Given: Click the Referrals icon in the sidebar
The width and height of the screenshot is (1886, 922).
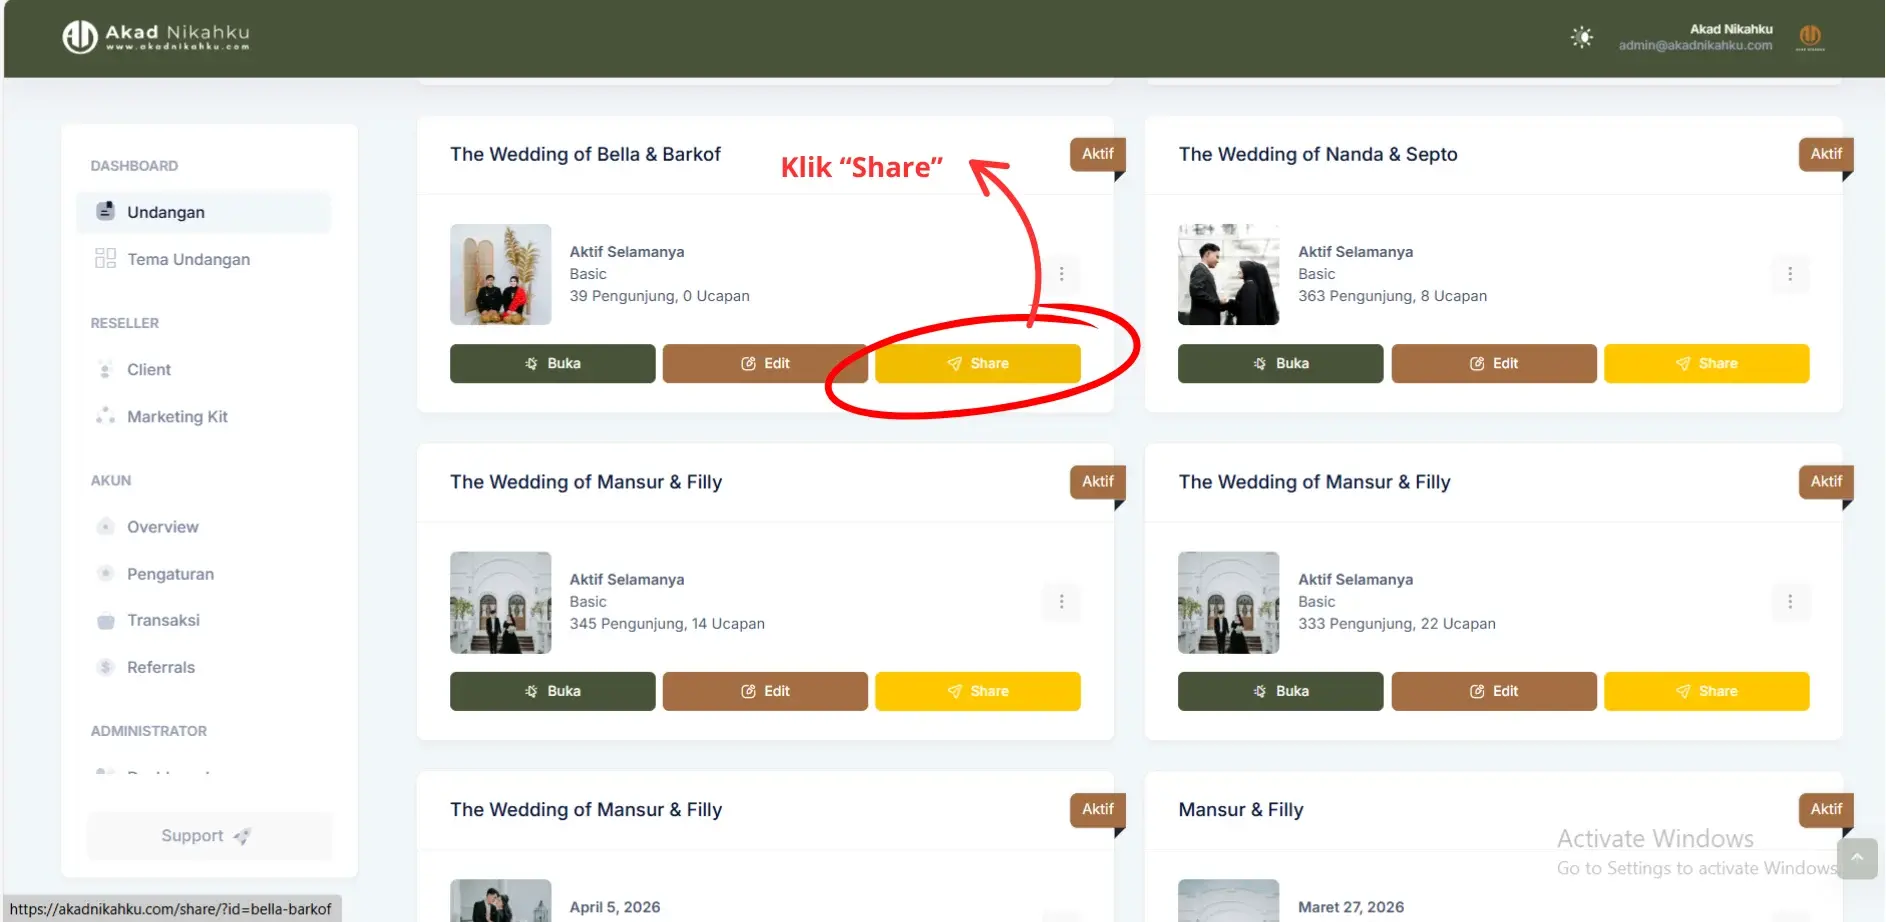Looking at the screenshot, I should point(106,667).
